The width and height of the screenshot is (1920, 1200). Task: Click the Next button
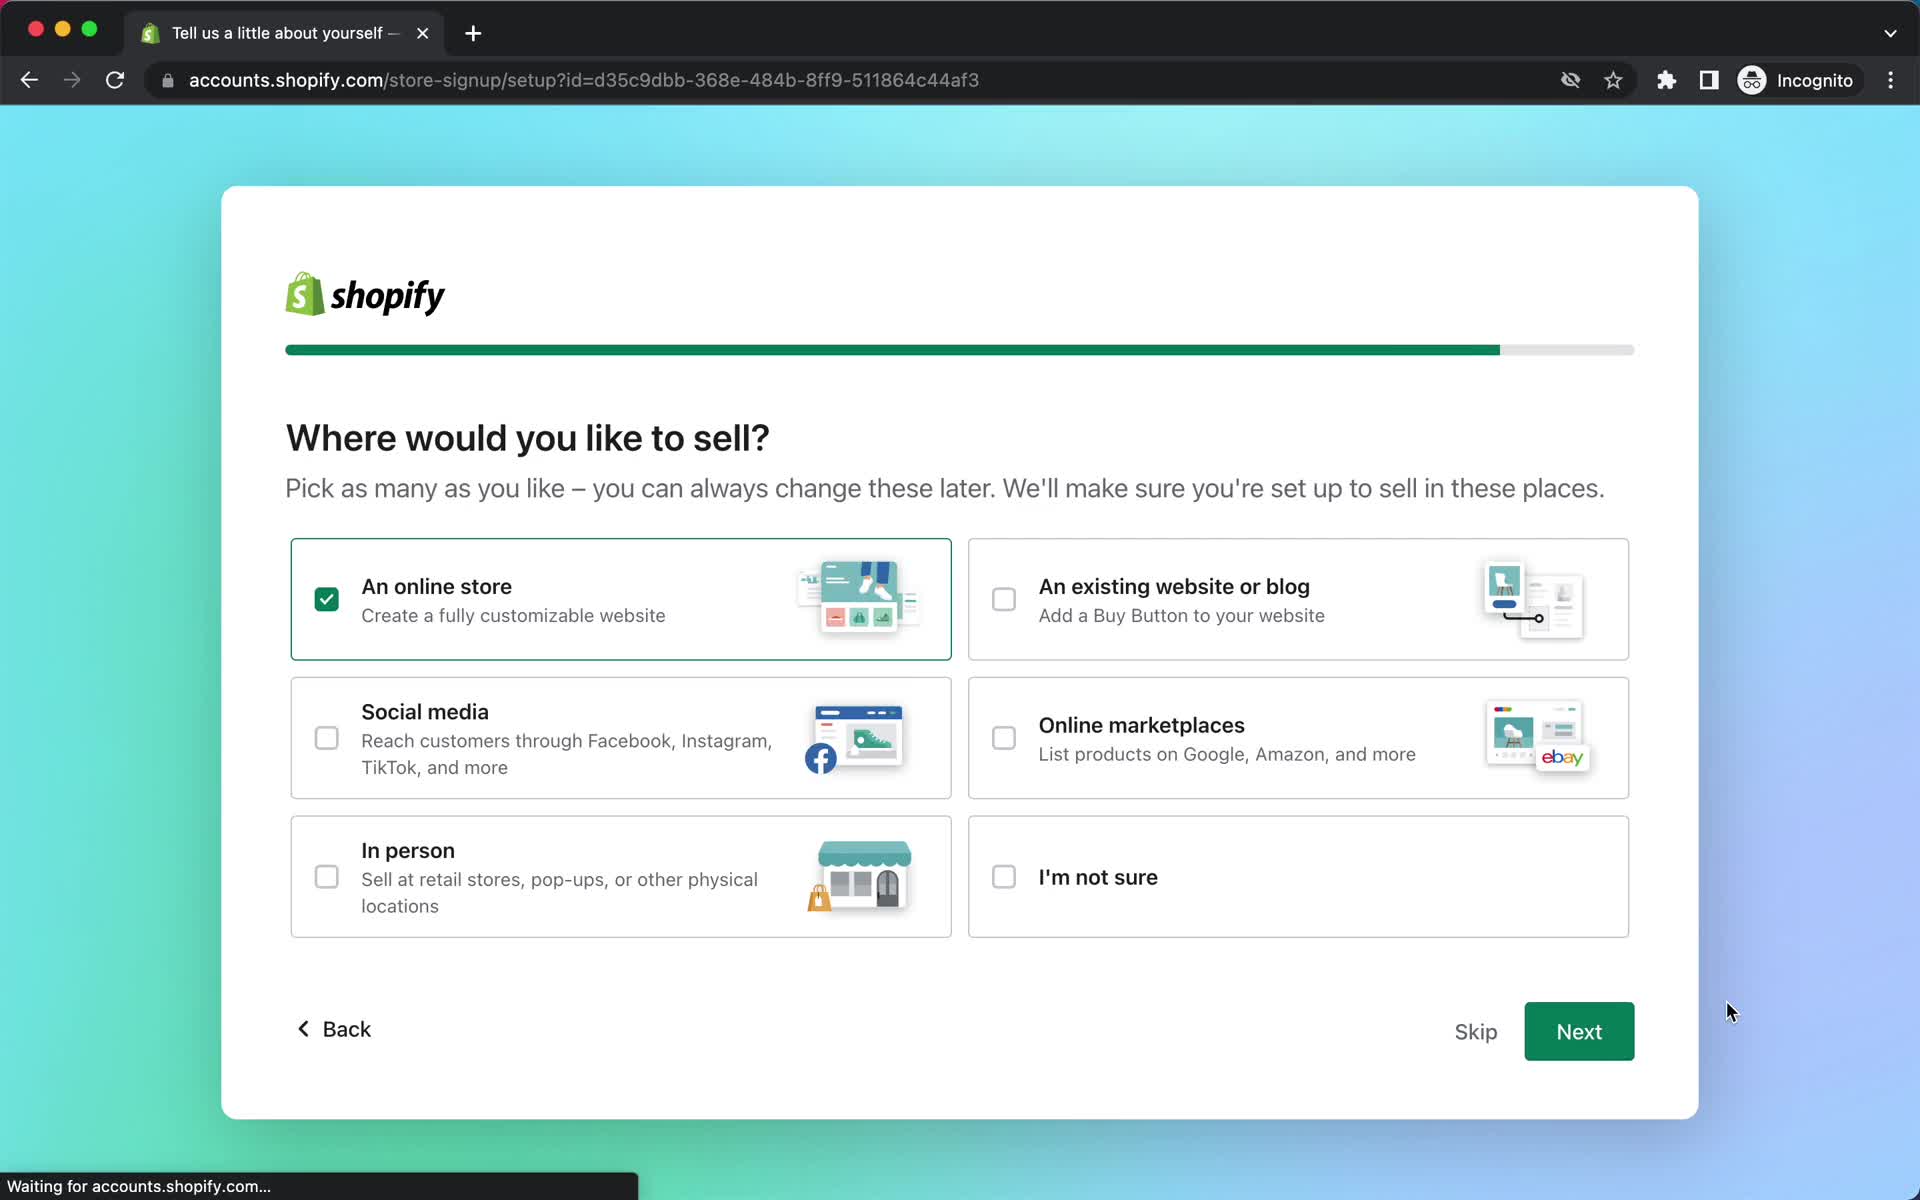[x=1579, y=1031]
